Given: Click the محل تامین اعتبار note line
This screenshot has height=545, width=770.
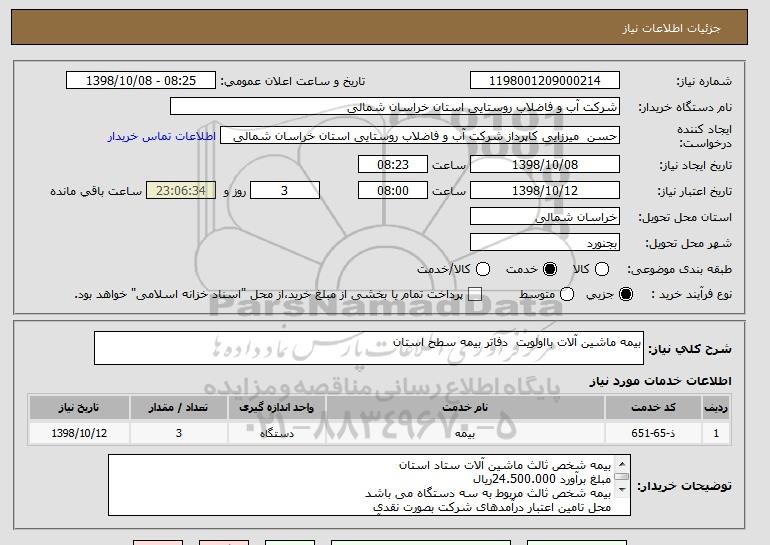Looking at the screenshot, I should 492,507.
